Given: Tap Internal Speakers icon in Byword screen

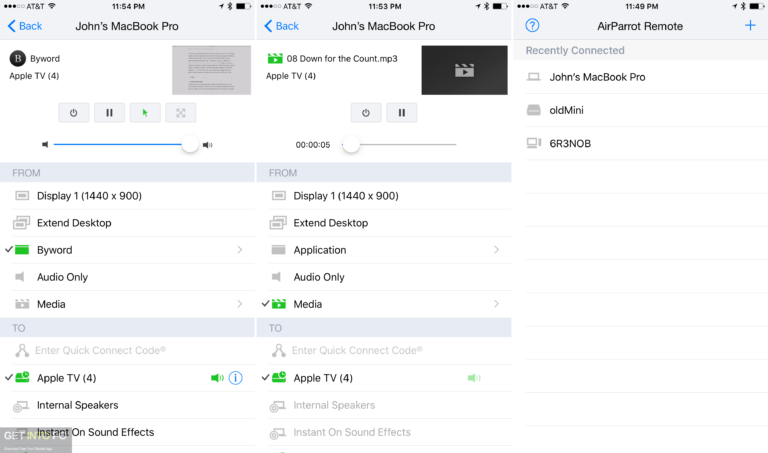Looking at the screenshot, I should [21, 406].
